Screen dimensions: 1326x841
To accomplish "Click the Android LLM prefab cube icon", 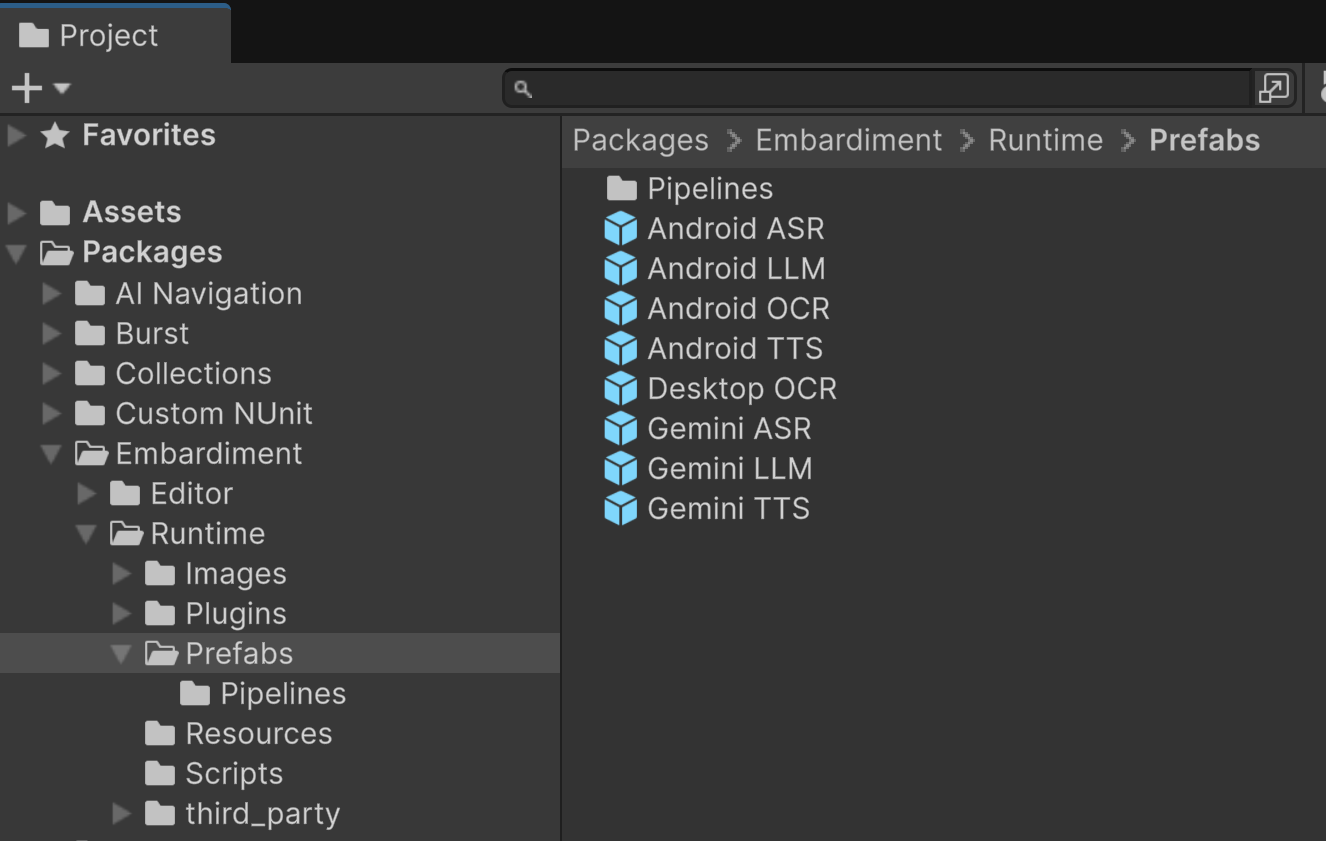I will [621, 269].
